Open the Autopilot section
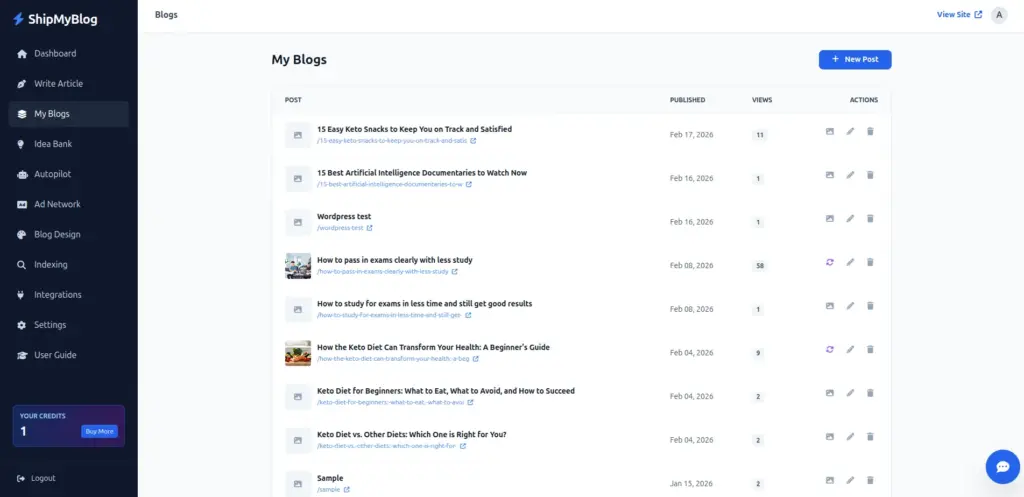 [69, 174]
